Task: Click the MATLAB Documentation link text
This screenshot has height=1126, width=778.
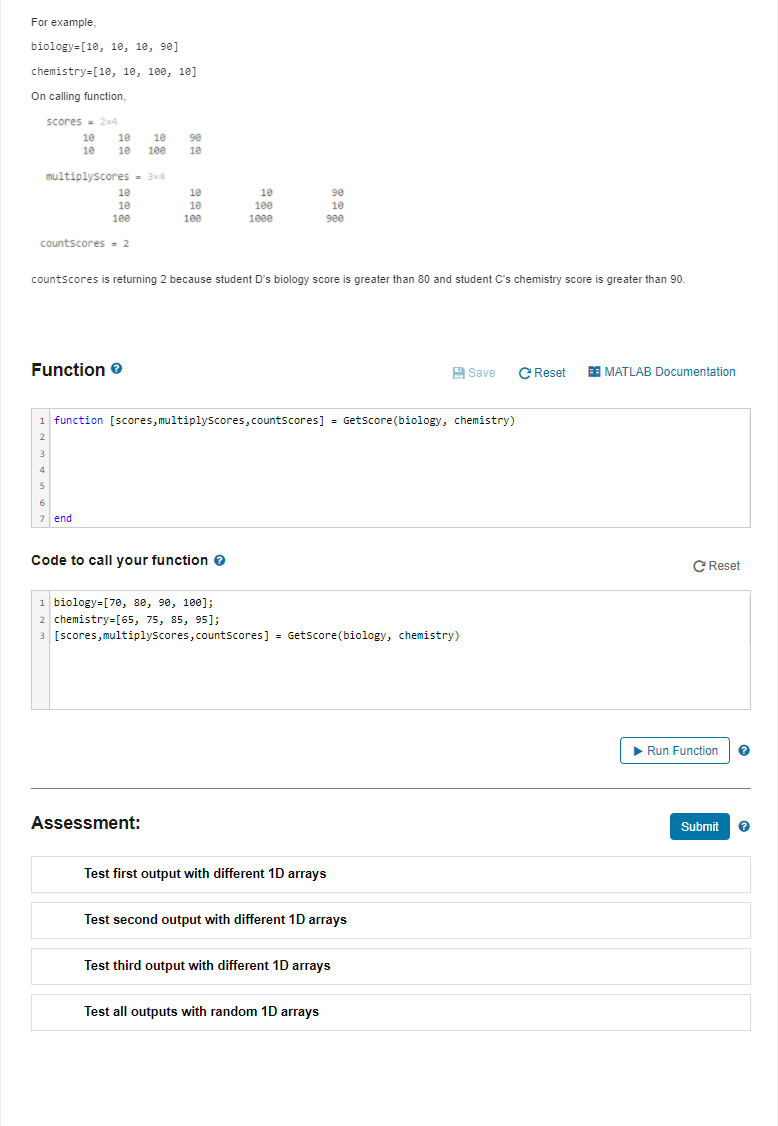Action: [670, 372]
